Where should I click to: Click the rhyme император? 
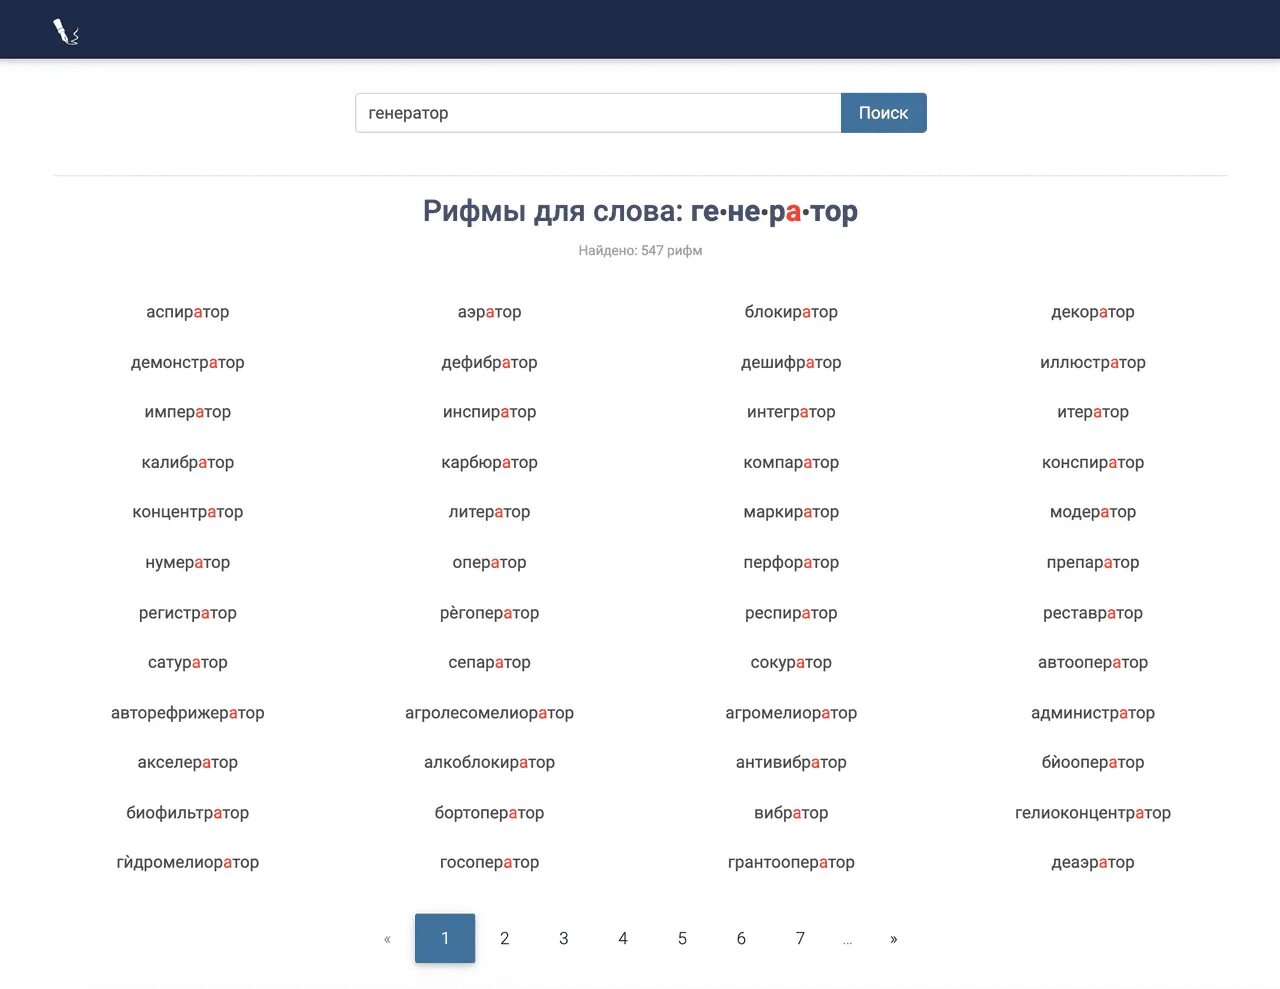click(188, 412)
